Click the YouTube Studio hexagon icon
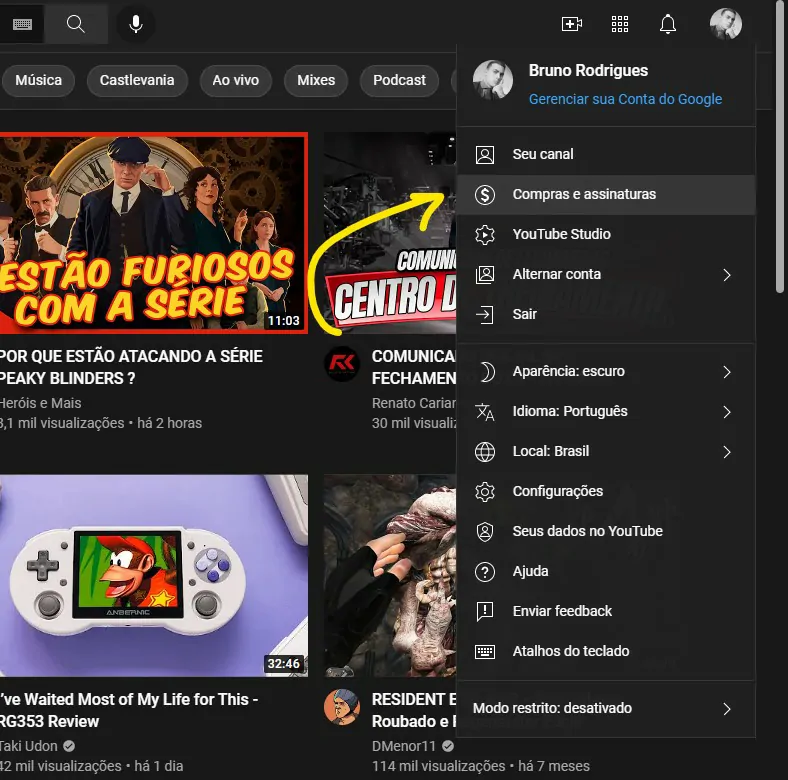The image size is (788, 780). (x=485, y=235)
